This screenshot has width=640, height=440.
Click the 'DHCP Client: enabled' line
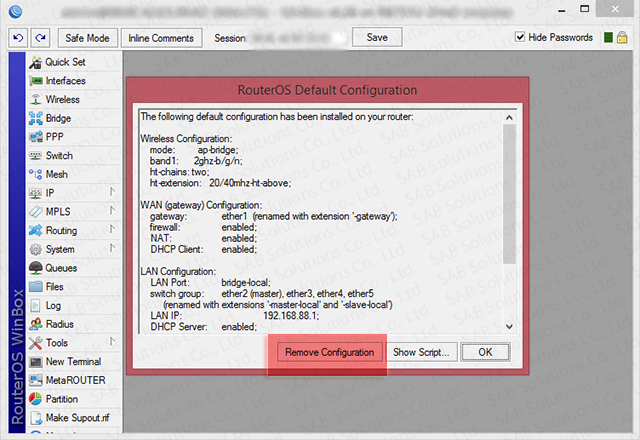[x=204, y=249]
